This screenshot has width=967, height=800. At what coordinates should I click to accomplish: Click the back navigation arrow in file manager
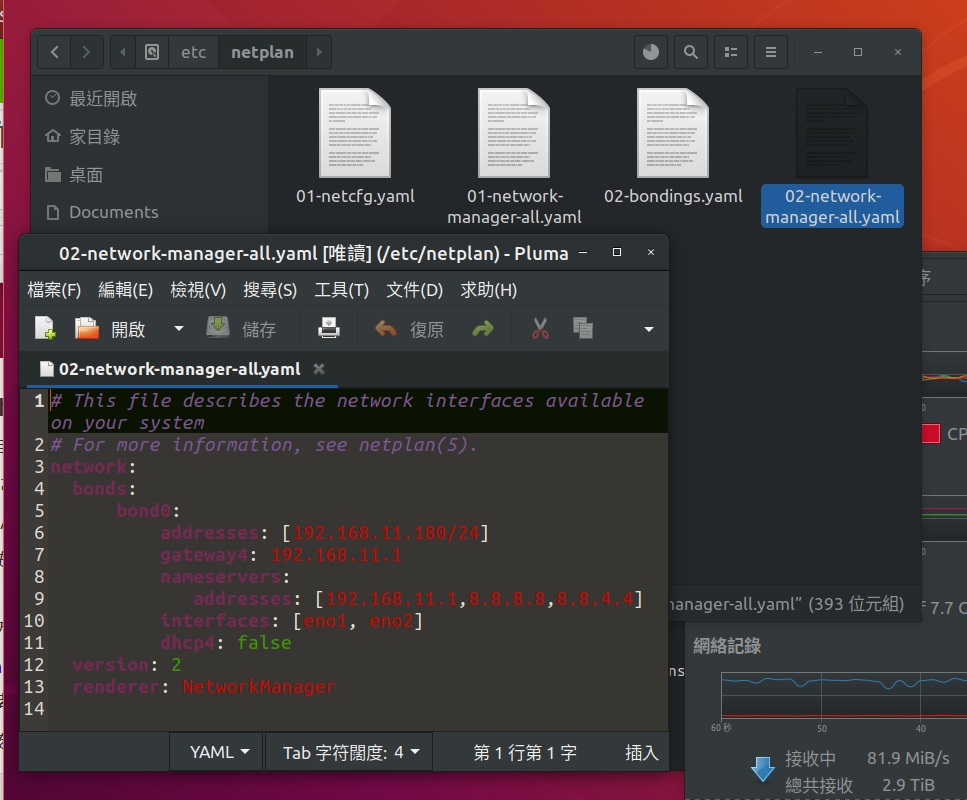pyautogui.click(x=54, y=52)
